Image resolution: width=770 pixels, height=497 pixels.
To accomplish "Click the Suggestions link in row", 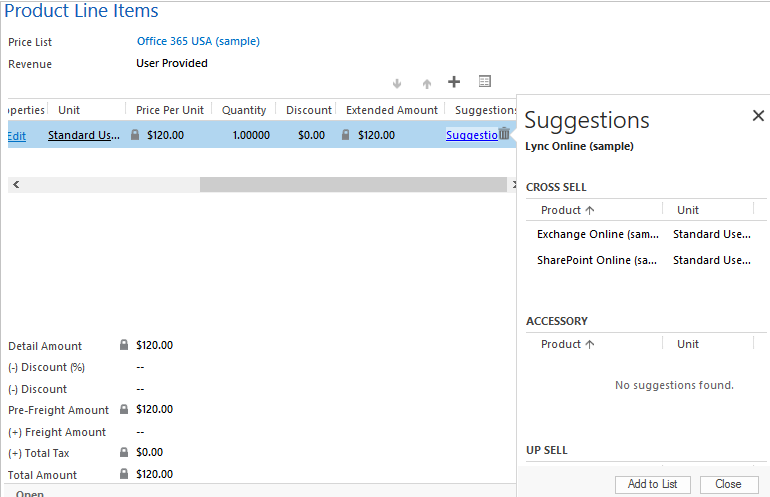I will pyautogui.click(x=472, y=135).
